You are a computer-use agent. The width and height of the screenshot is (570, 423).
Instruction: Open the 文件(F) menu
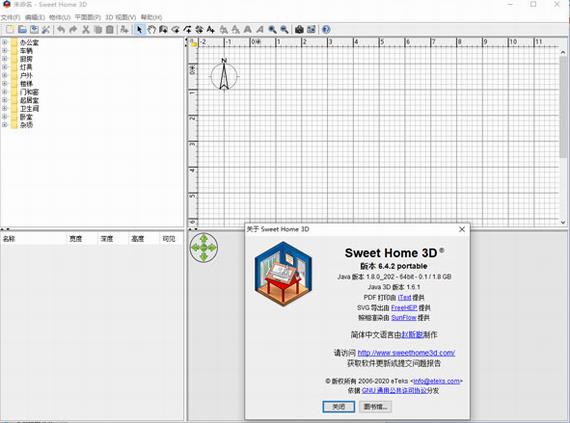[x=11, y=17]
